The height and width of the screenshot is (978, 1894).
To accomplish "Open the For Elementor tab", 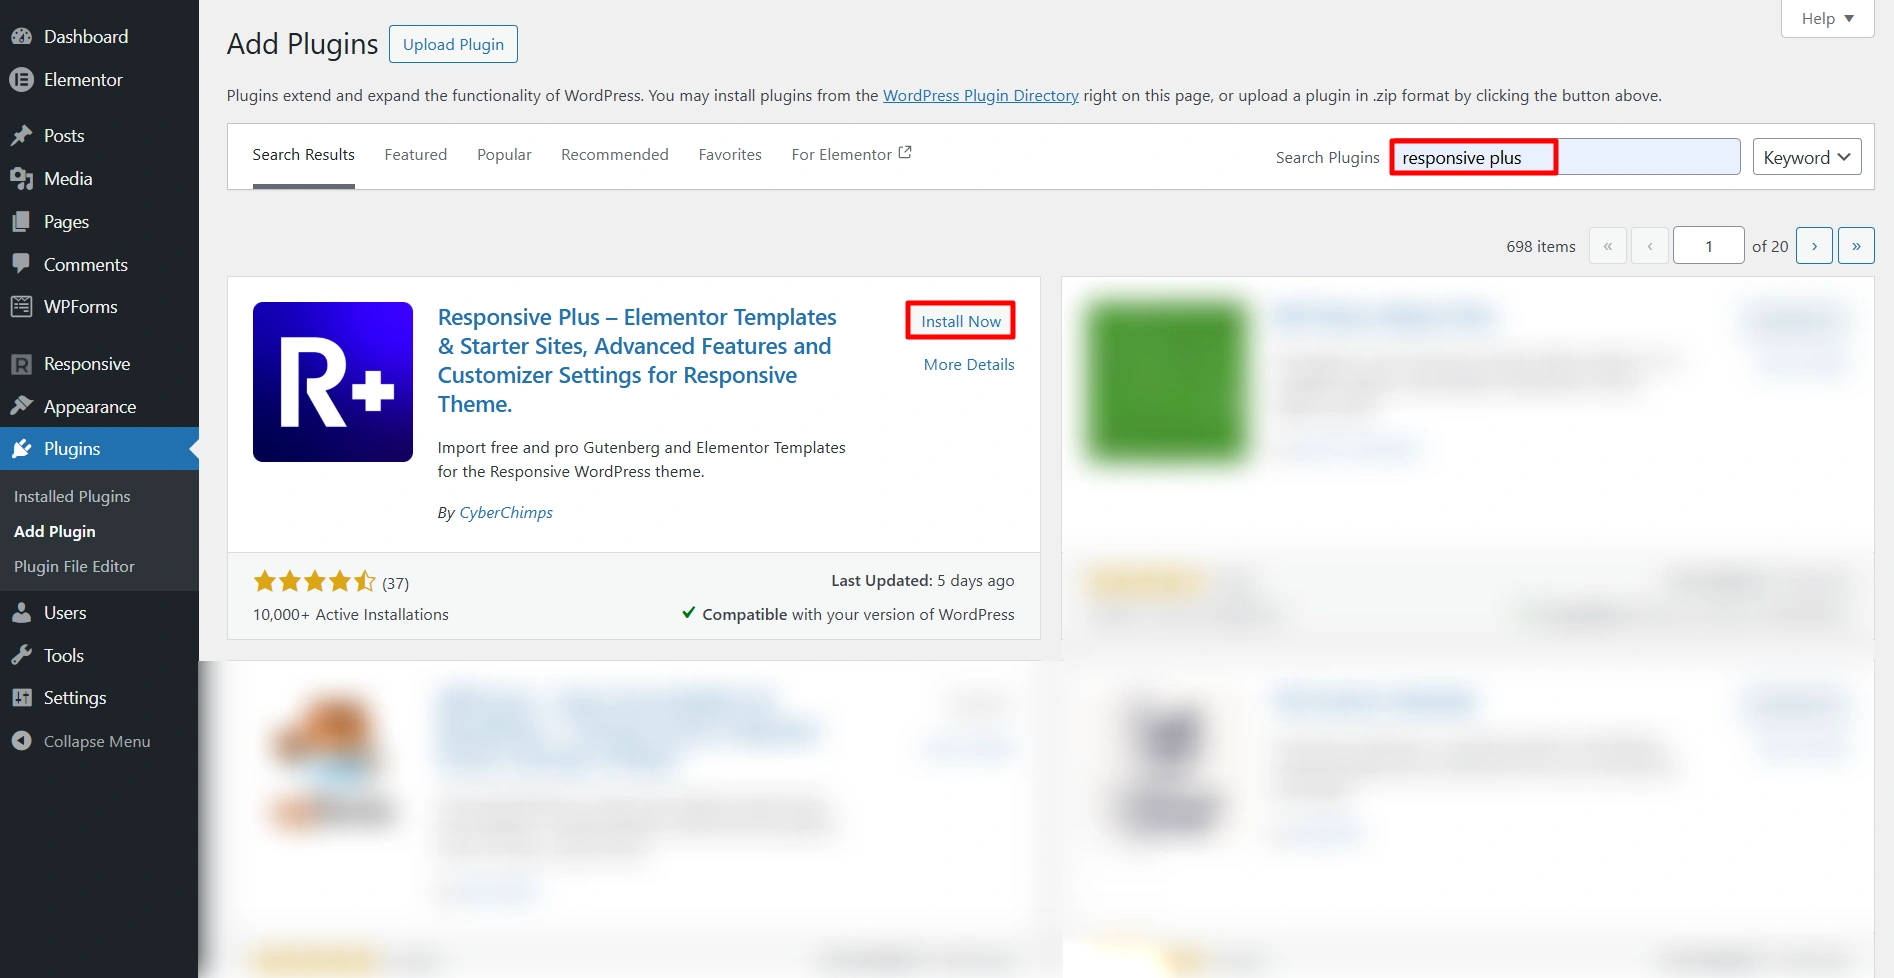I will click(x=851, y=155).
